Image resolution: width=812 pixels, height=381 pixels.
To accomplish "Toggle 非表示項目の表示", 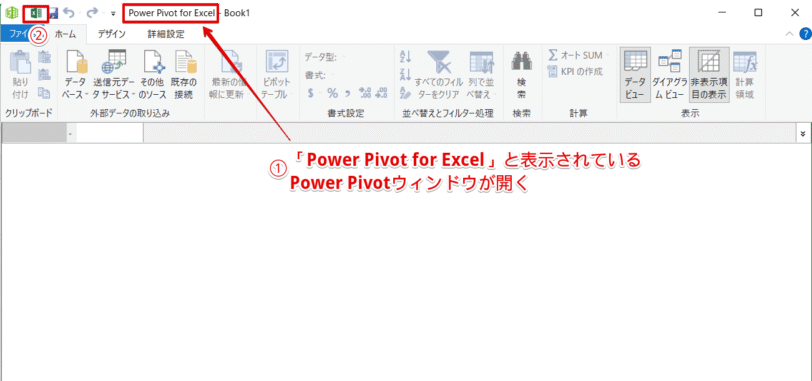I will [x=709, y=75].
